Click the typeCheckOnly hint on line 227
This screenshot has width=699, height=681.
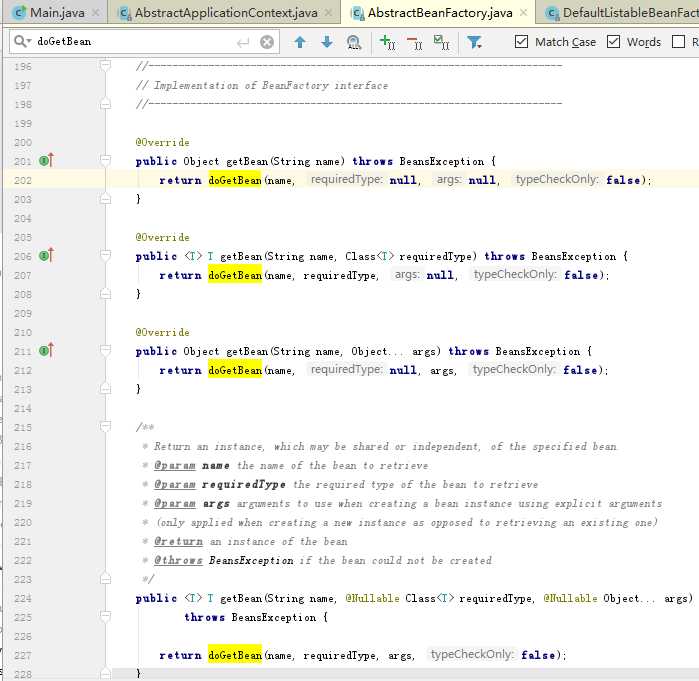click(472, 654)
